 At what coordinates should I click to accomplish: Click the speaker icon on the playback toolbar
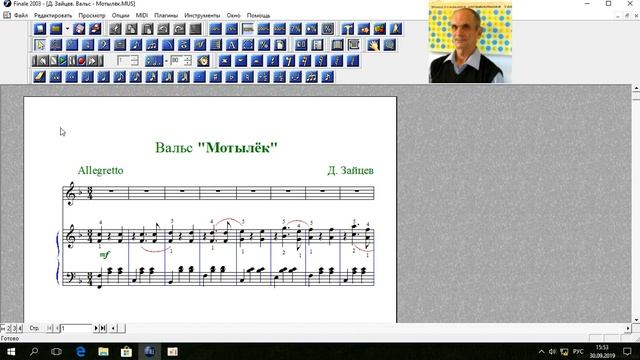point(203,61)
